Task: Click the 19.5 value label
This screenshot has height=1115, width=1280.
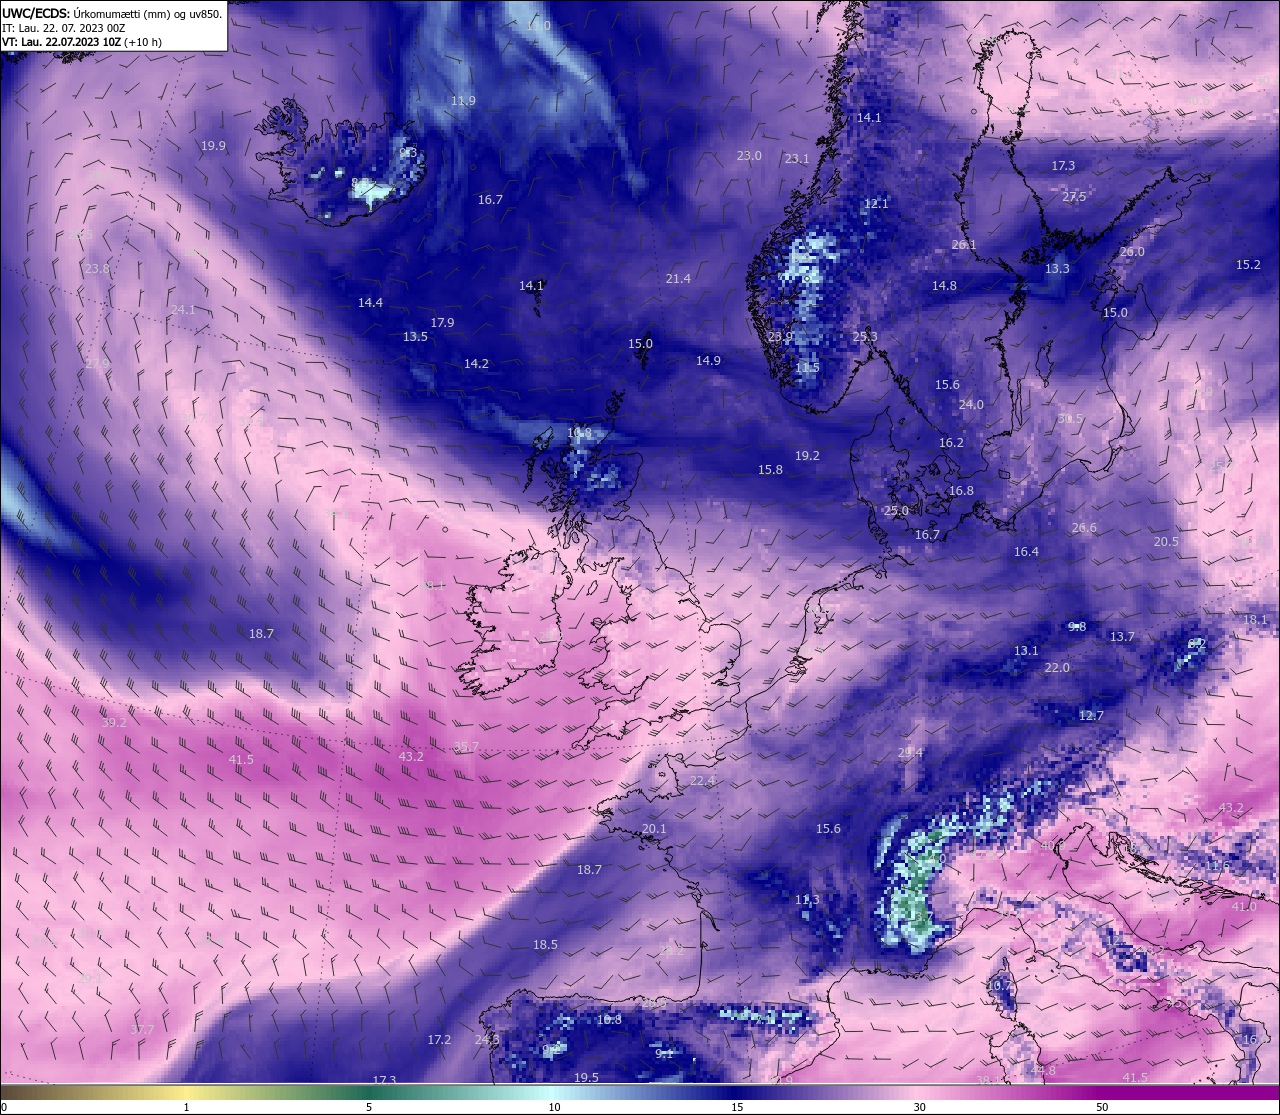Action: coord(586,1078)
